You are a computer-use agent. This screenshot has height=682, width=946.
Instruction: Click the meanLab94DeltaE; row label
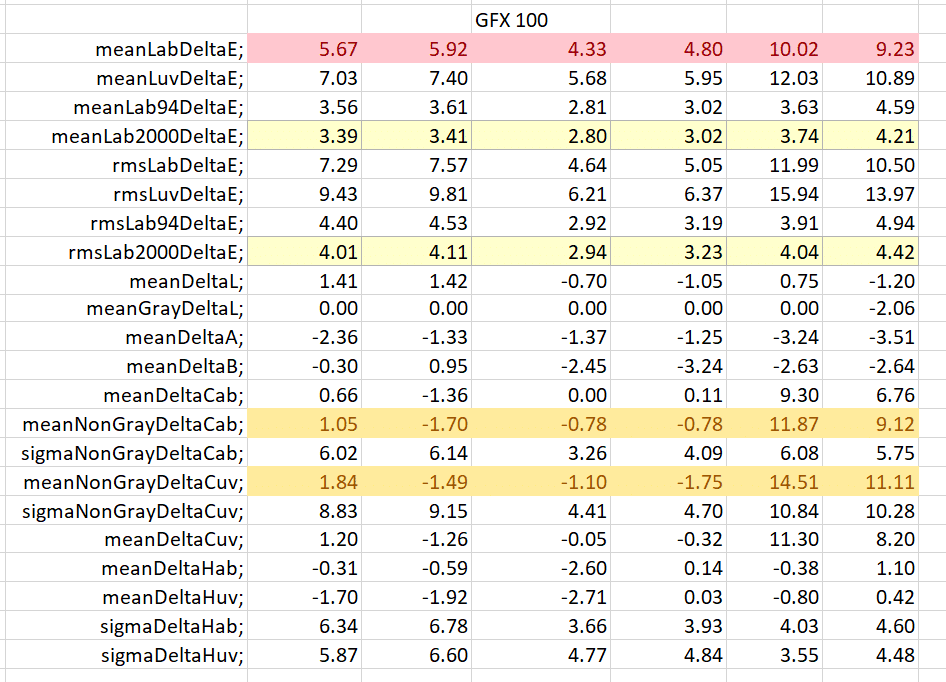point(159,107)
